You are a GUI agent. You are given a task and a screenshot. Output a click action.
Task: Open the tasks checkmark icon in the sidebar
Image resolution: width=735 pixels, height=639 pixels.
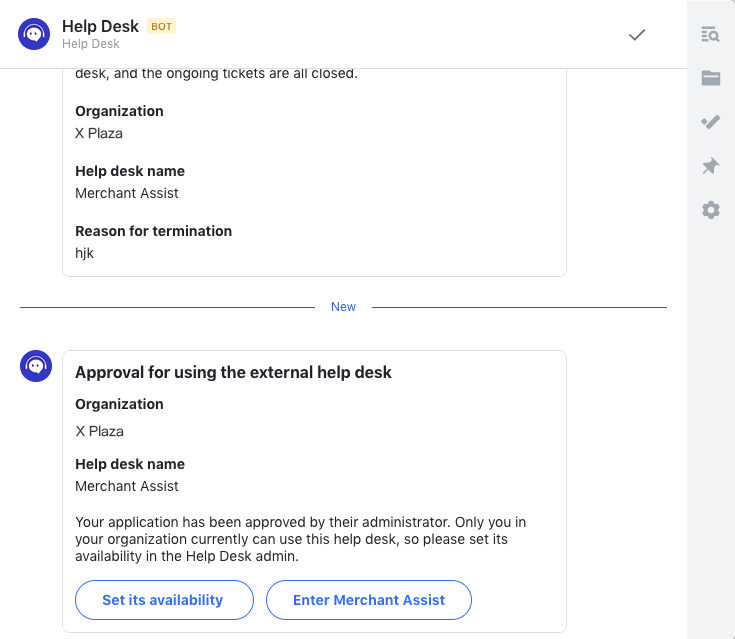pos(711,122)
